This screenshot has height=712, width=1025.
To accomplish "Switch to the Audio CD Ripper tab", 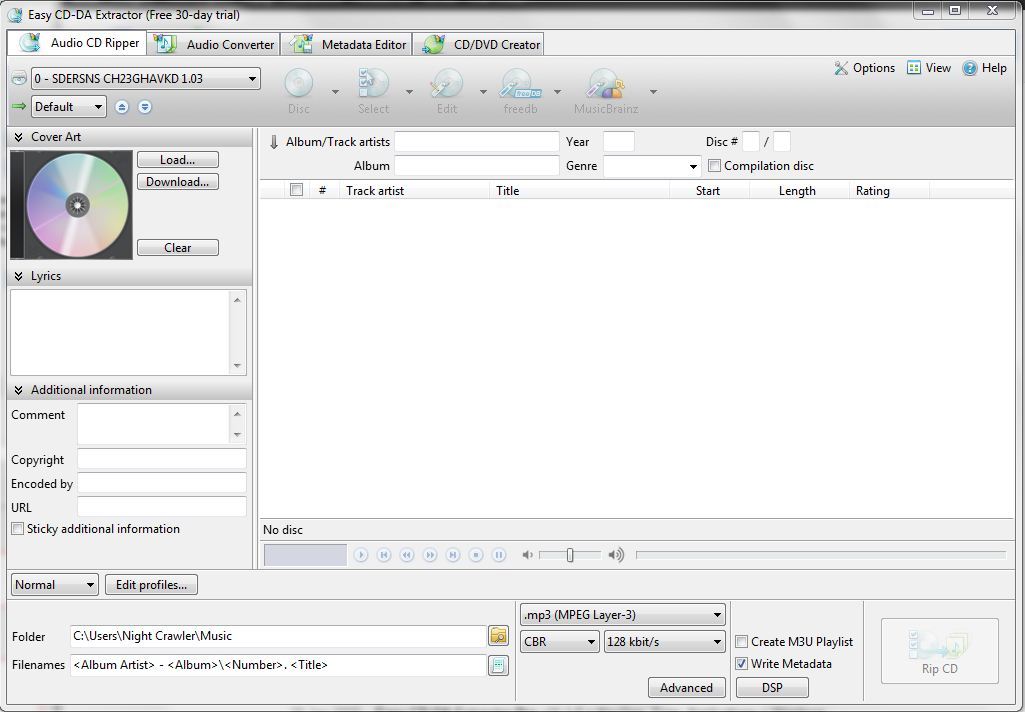I will 77,43.
